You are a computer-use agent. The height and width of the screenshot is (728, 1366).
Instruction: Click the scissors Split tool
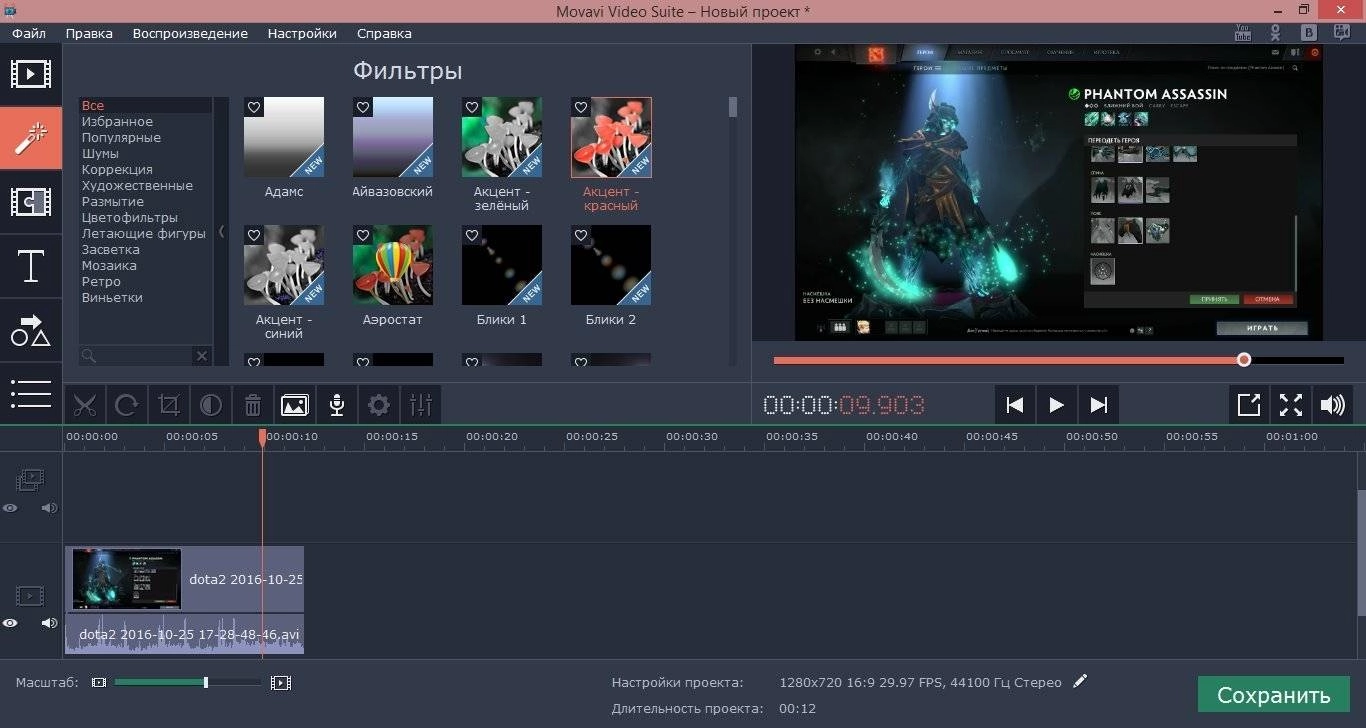click(85, 405)
